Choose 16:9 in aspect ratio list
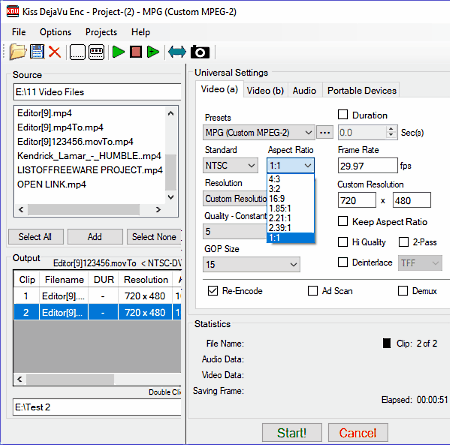This screenshot has width=450, height=445. [x=290, y=199]
